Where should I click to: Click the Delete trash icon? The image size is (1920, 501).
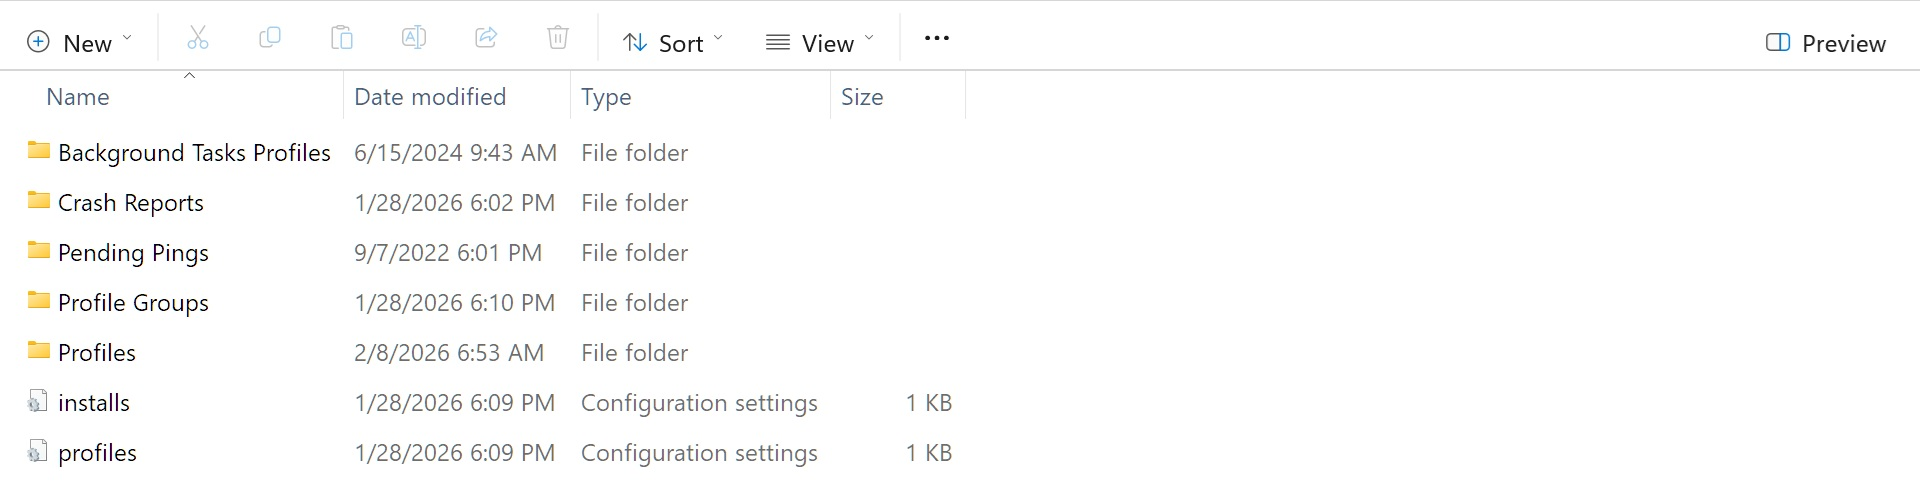point(558,40)
